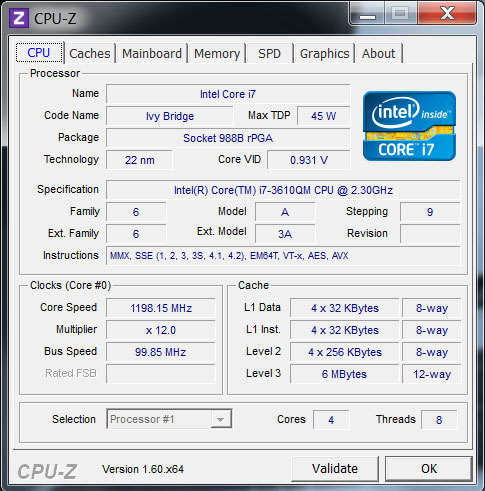Click the Technology value 22 nm
Image resolution: width=485 pixels, height=491 pixels.
point(139,160)
